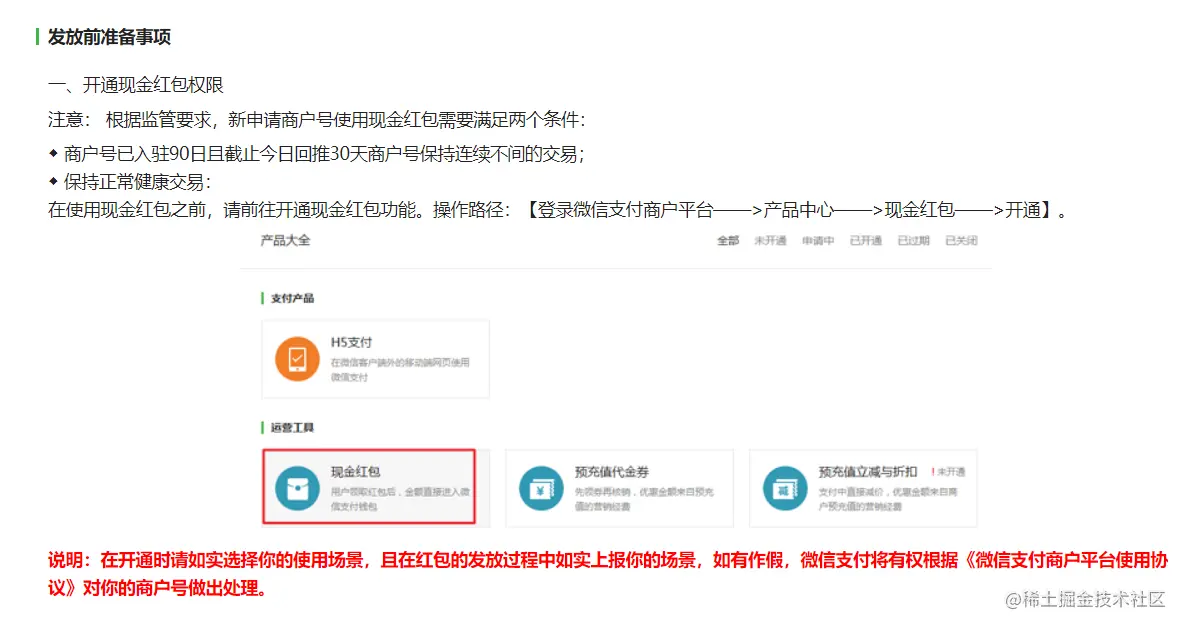The height and width of the screenshot is (629, 1185).
Task: Click the bullet line 保持正常健康交易
Action: click(x=130, y=182)
